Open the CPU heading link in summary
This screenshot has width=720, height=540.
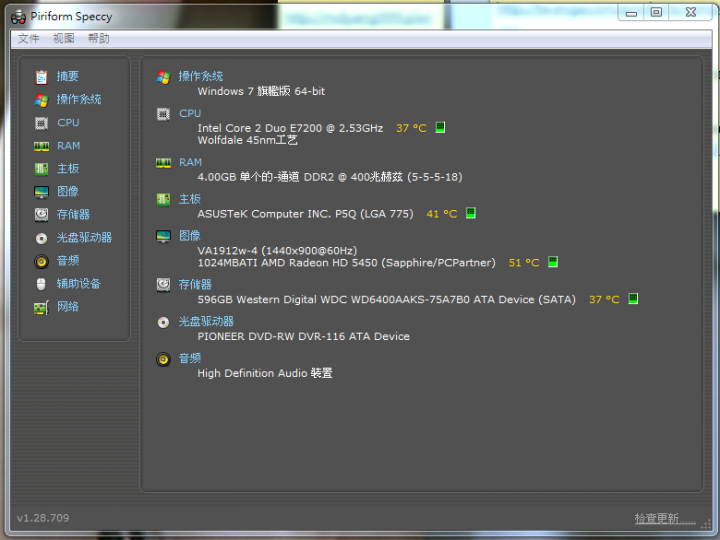190,113
